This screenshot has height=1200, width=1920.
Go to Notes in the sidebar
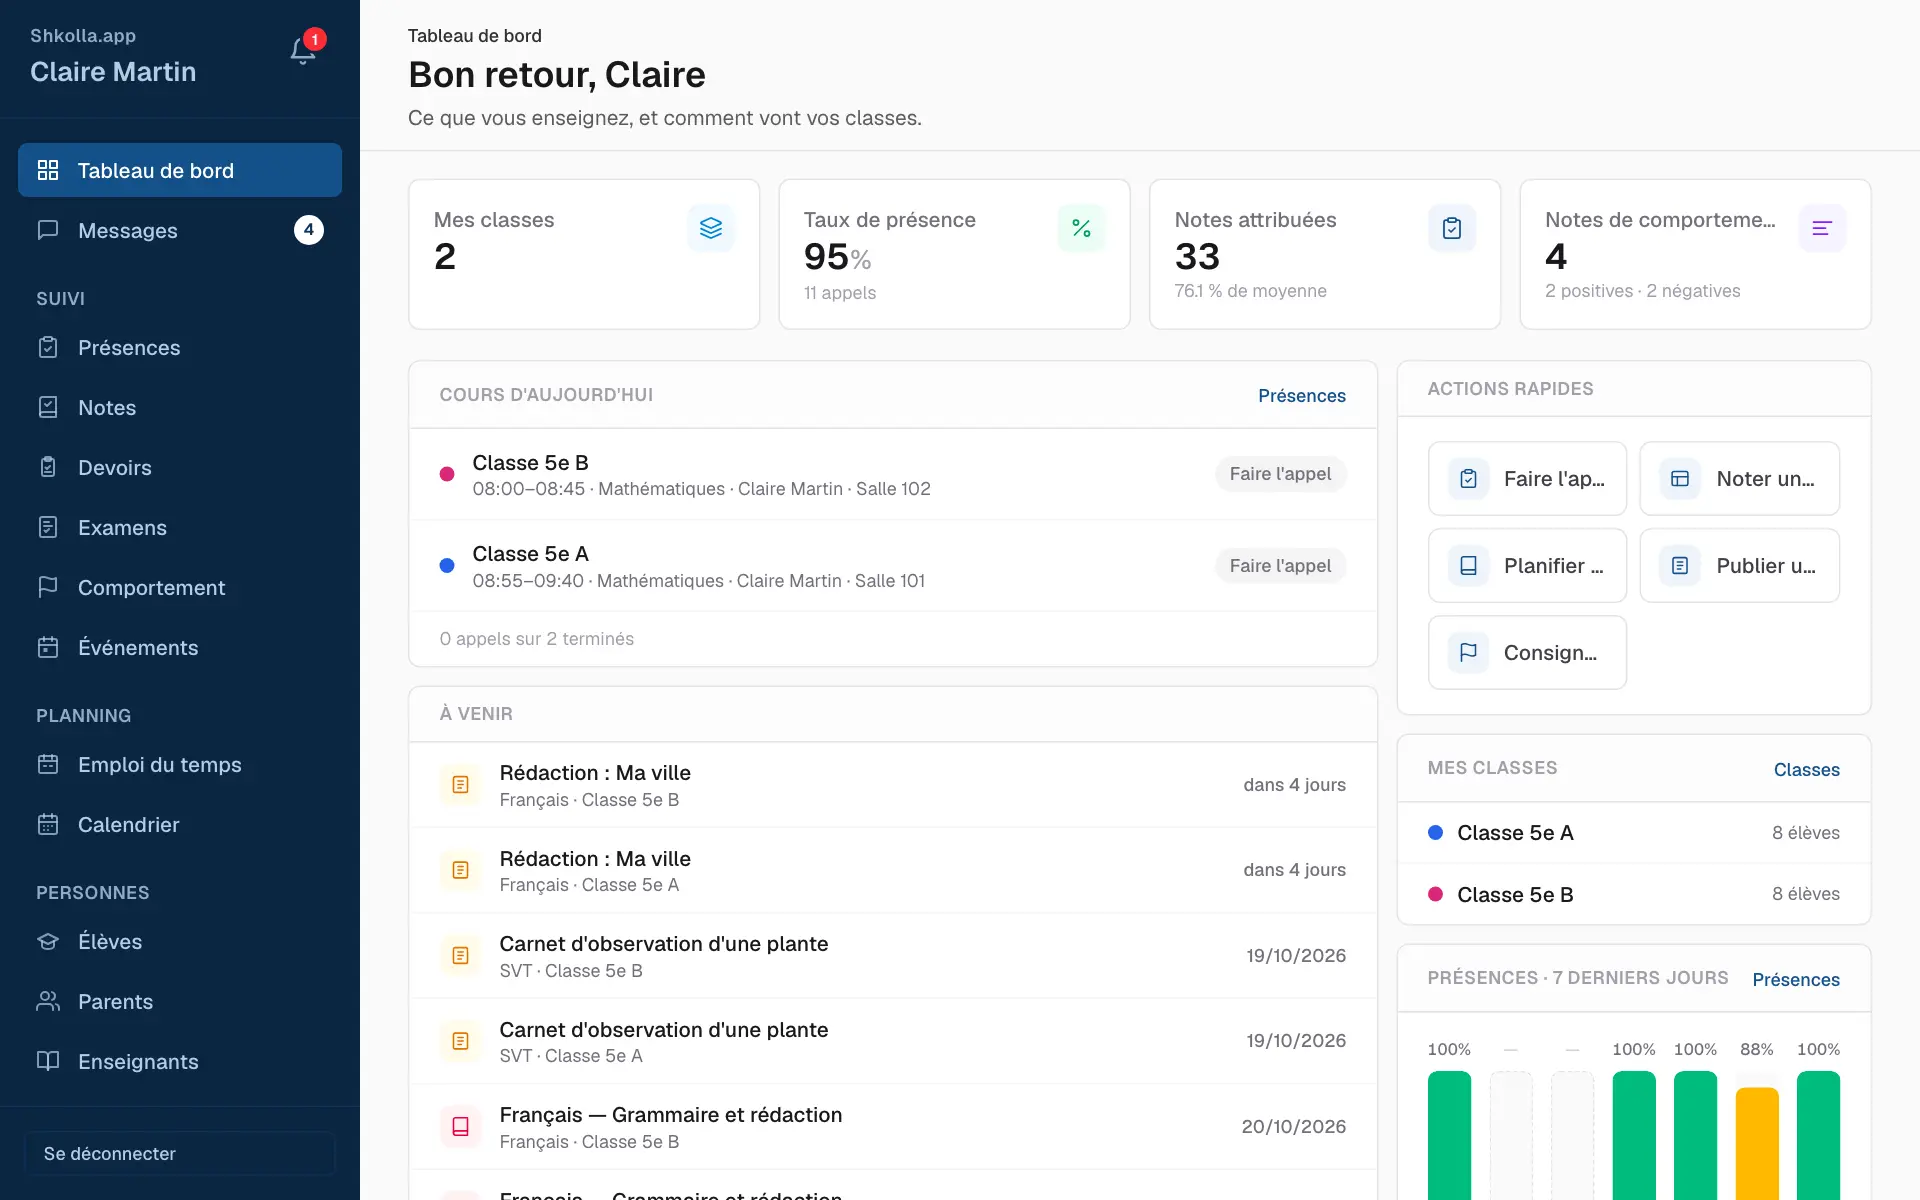[180, 407]
